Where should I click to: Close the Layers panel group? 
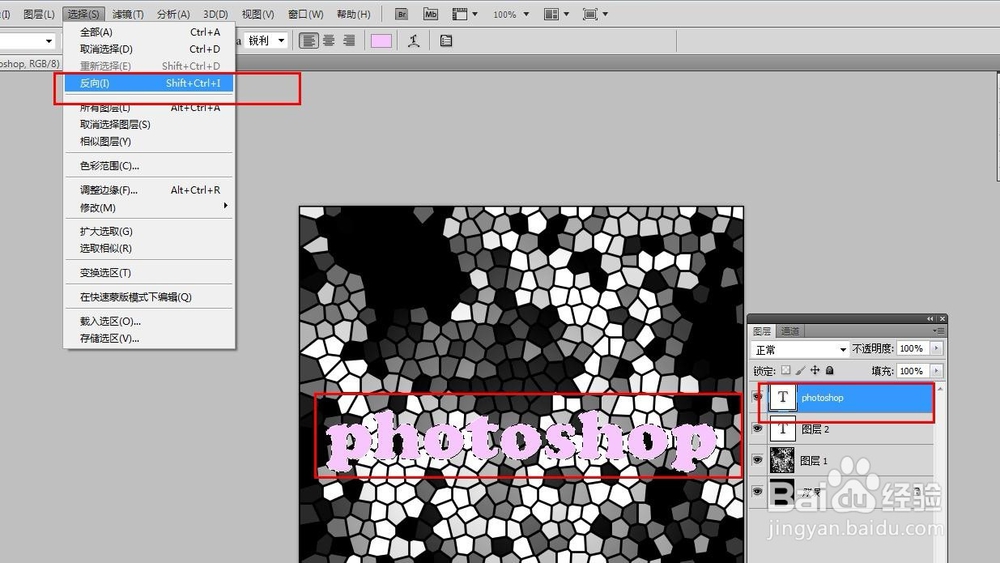click(x=943, y=319)
